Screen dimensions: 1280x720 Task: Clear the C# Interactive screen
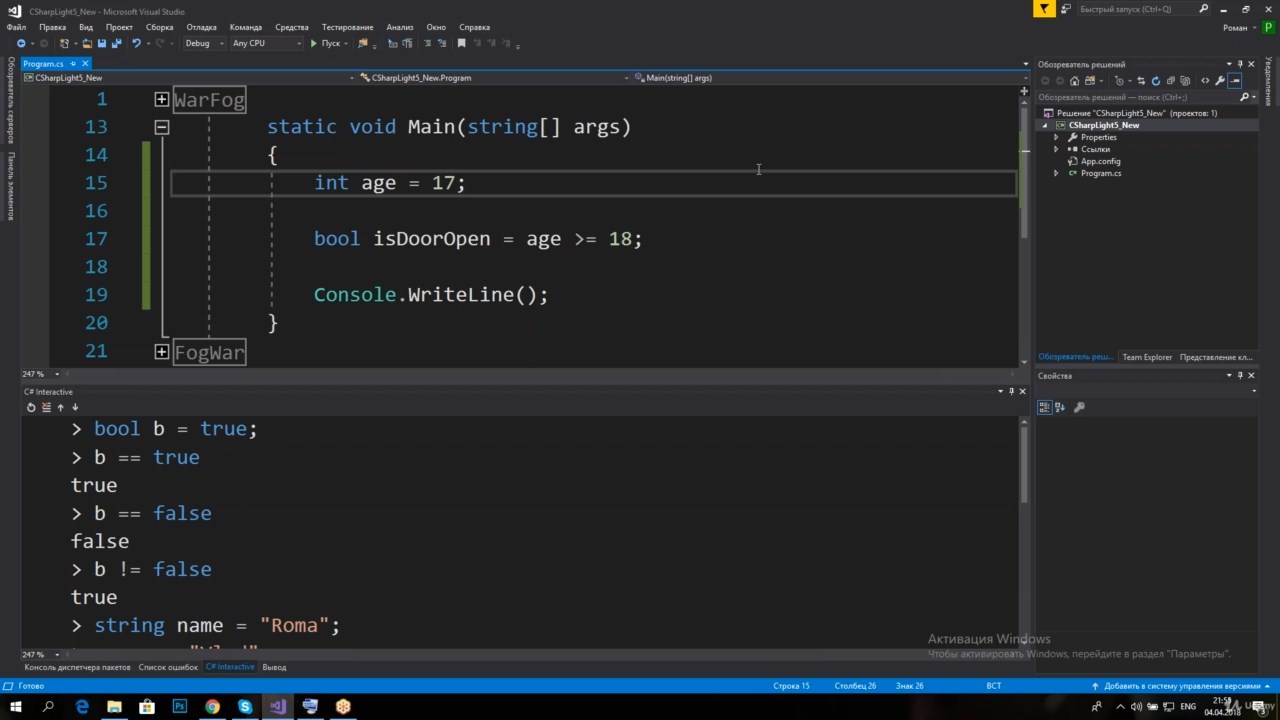coord(46,407)
